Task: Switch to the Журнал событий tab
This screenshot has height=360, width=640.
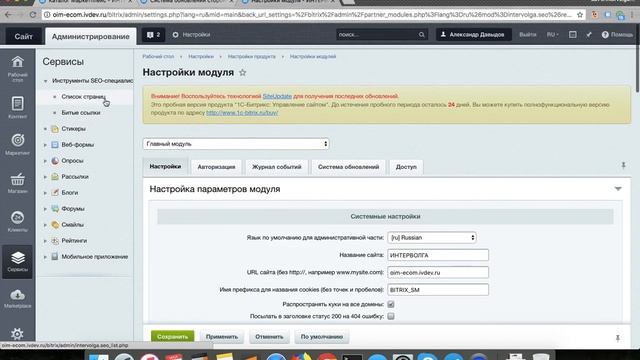Action: [277, 167]
